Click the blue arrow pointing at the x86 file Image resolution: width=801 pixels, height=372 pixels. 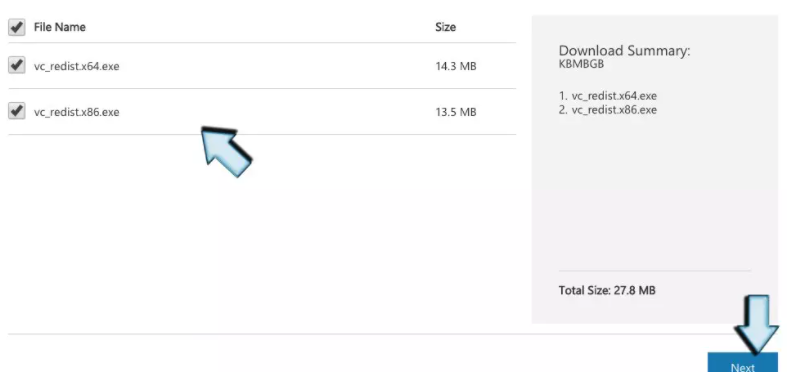pos(226,151)
